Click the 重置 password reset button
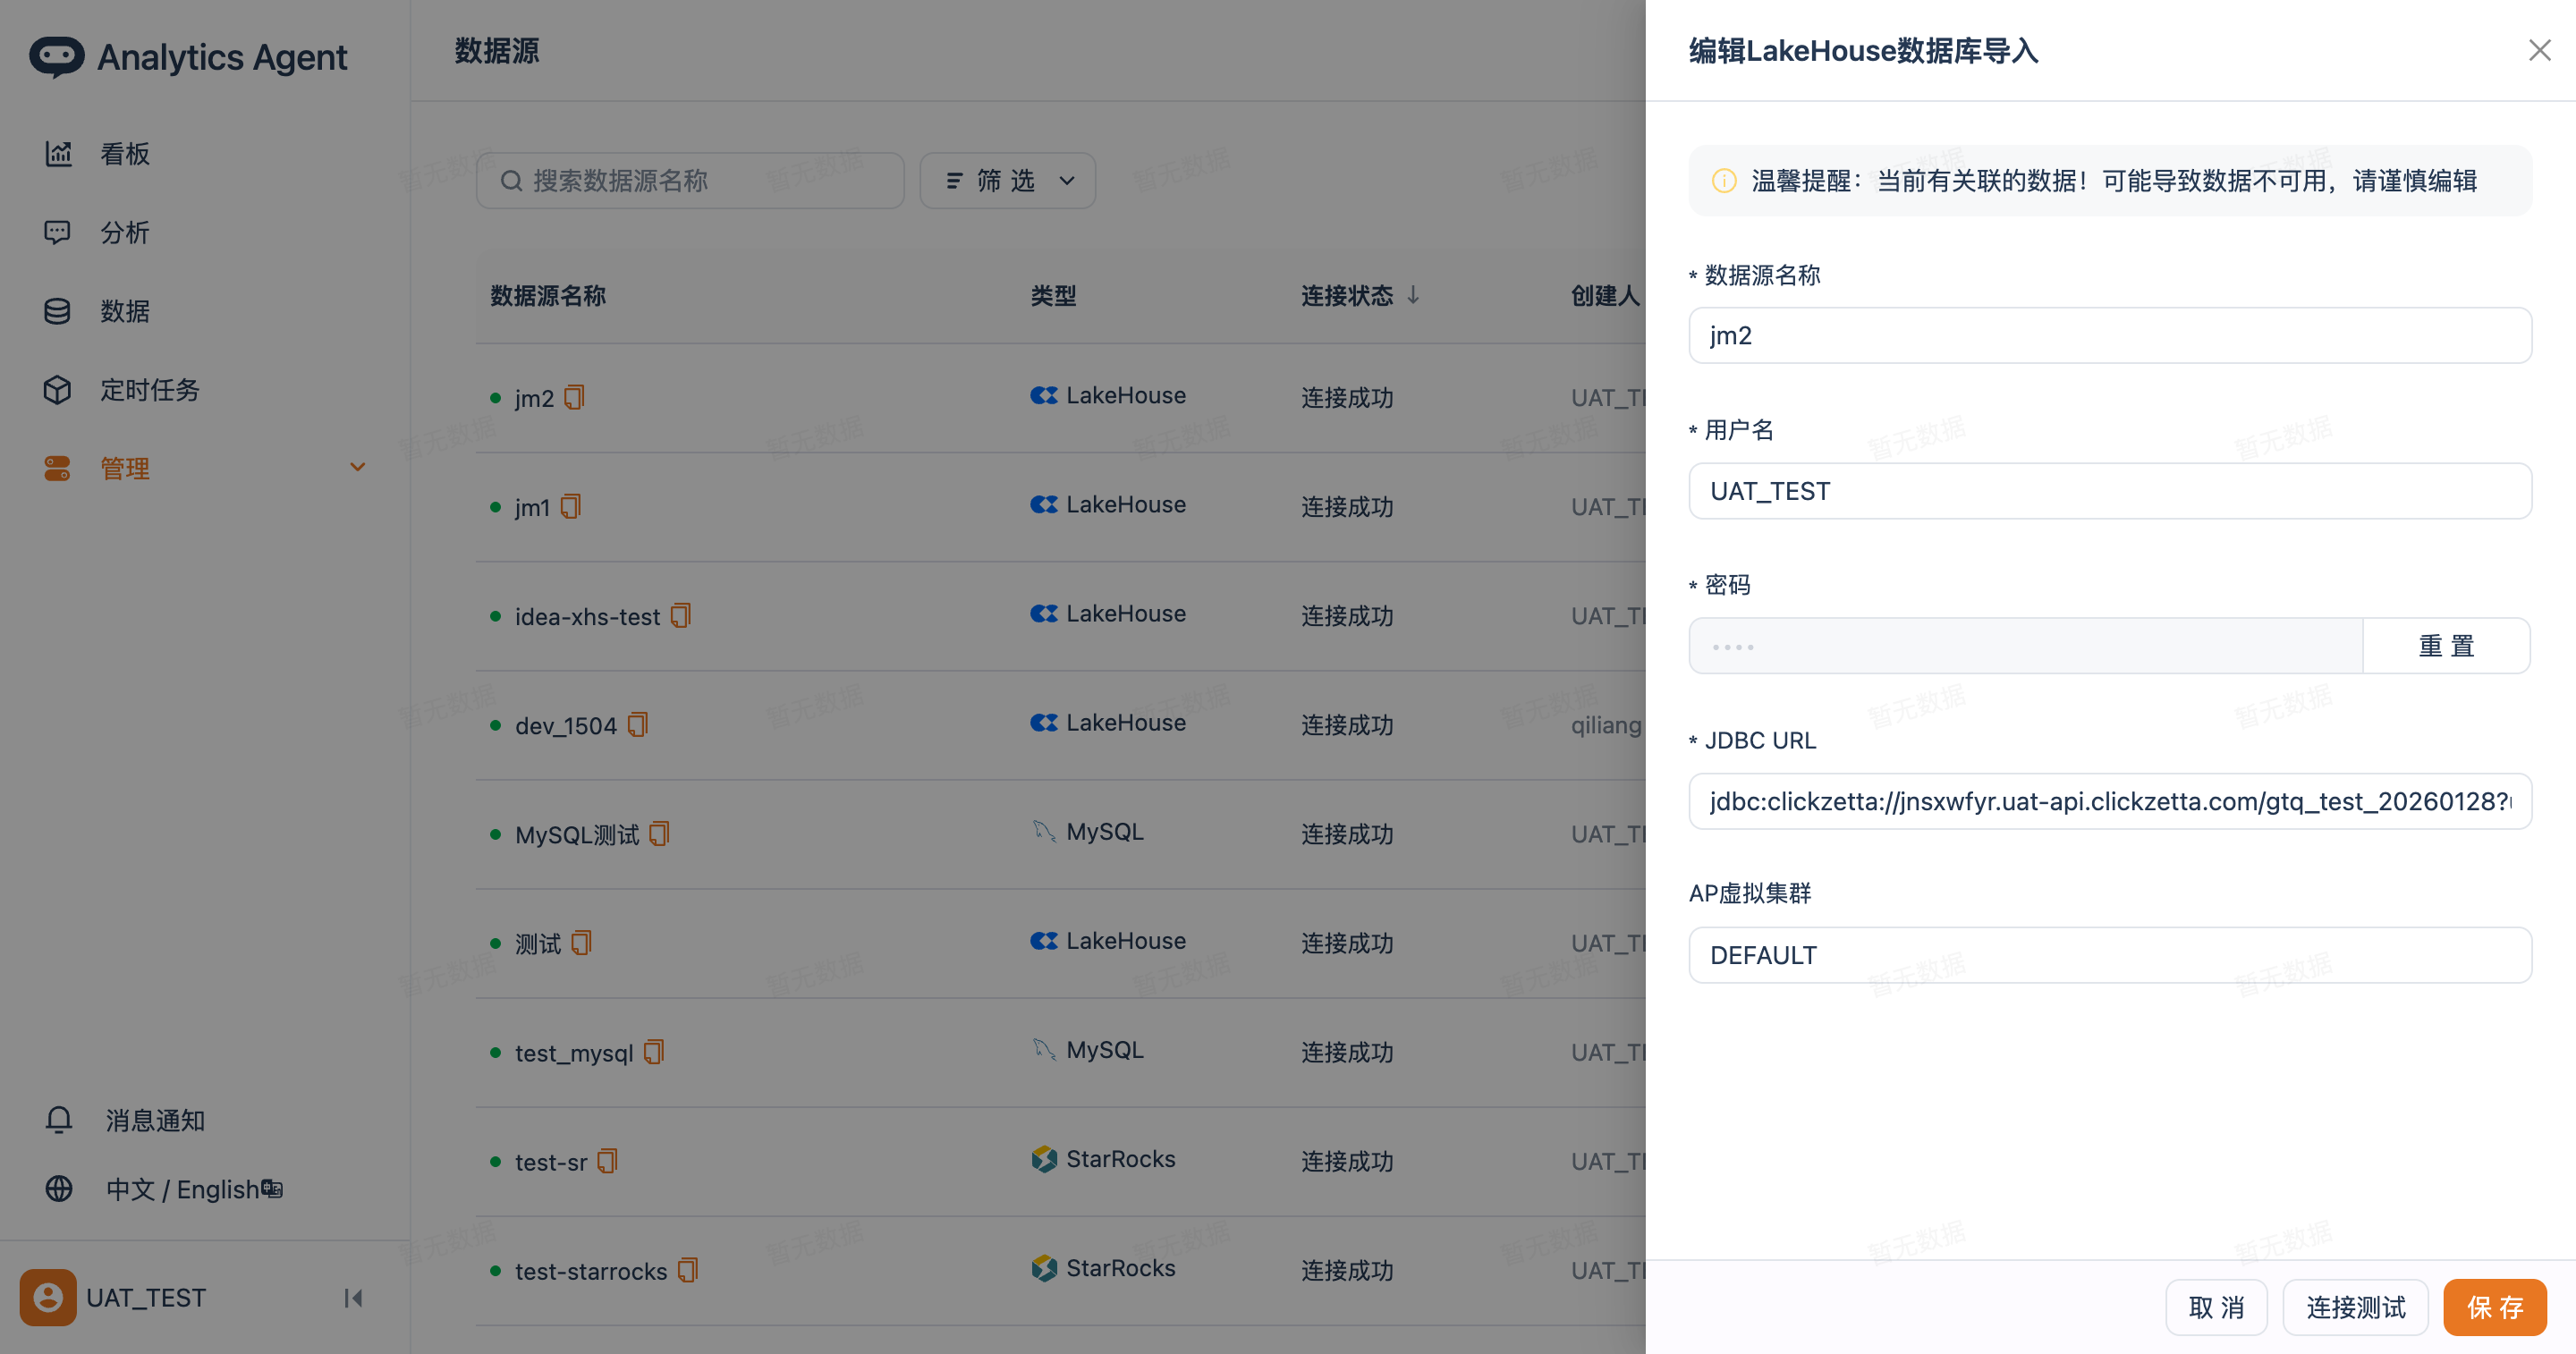 (2447, 645)
